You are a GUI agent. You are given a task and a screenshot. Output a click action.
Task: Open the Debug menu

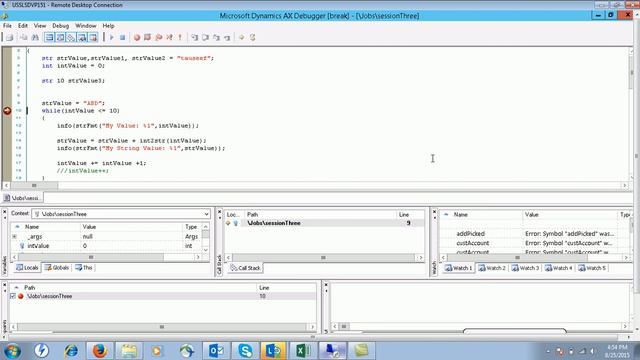[60, 26]
